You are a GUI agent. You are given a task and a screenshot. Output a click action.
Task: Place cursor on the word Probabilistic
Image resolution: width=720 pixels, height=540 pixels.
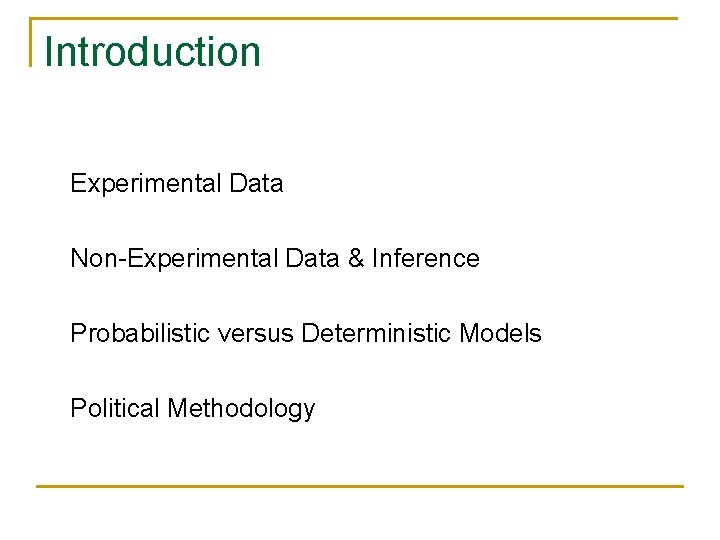pos(129,334)
